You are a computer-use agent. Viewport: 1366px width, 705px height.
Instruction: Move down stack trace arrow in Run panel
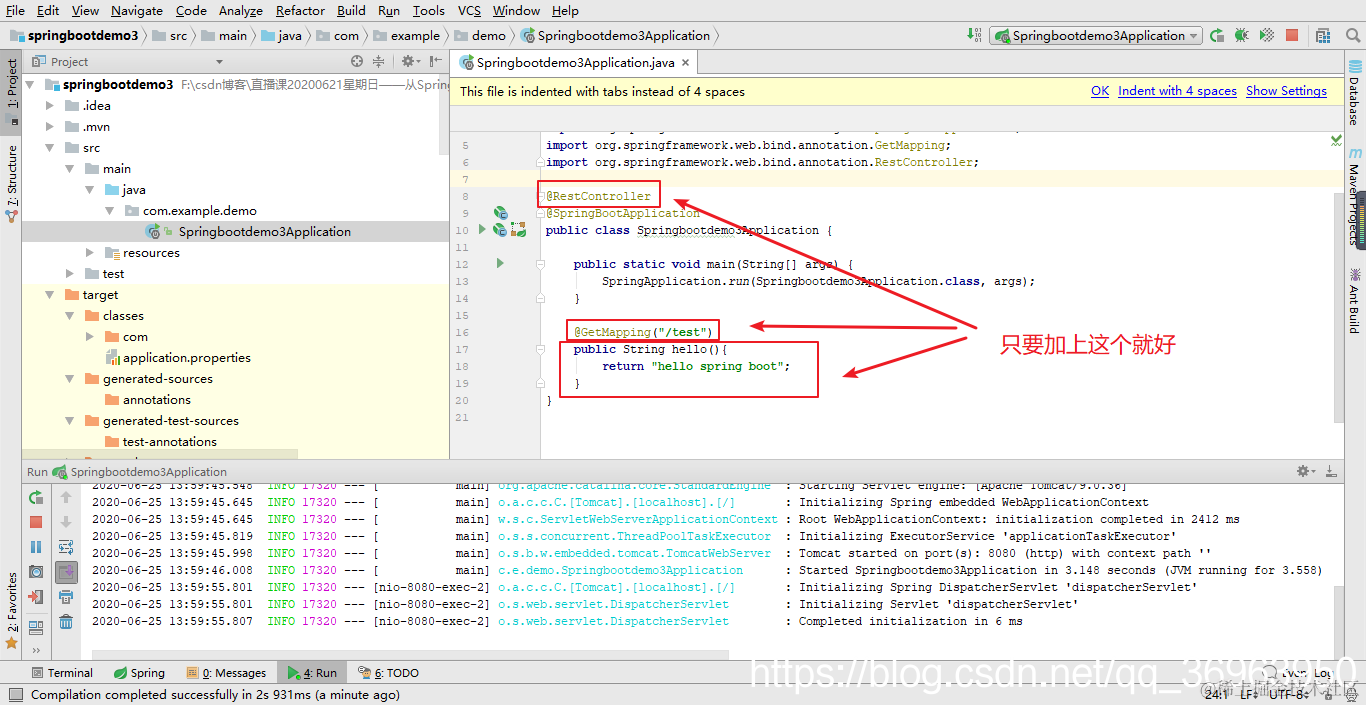click(x=66, y=522)
